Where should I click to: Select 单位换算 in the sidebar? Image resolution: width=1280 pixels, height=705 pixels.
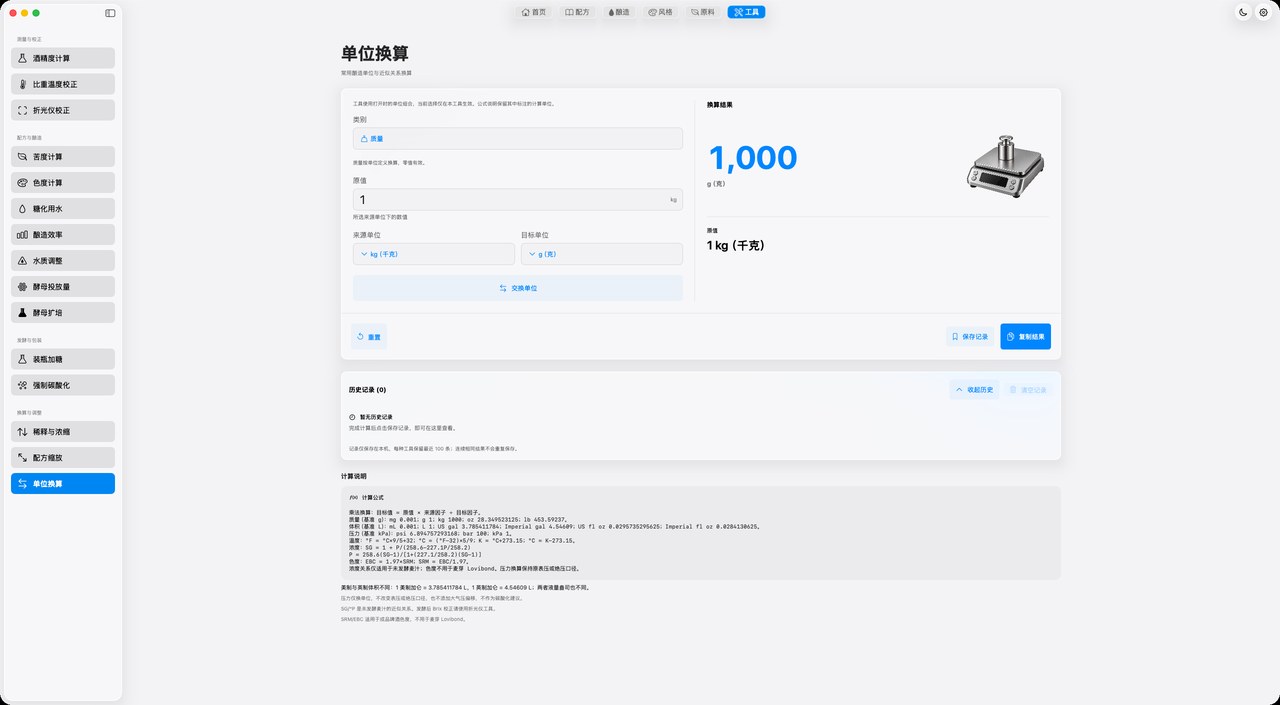pyautogui.click(x=63, y=484)
